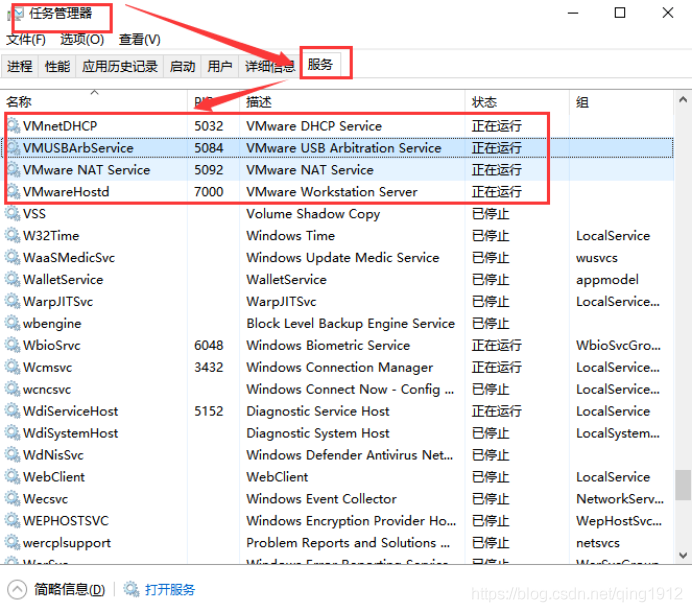Screen dimensions: 692x612
Task: Switch to the 启动 tab
Action: tap(182, 66)
